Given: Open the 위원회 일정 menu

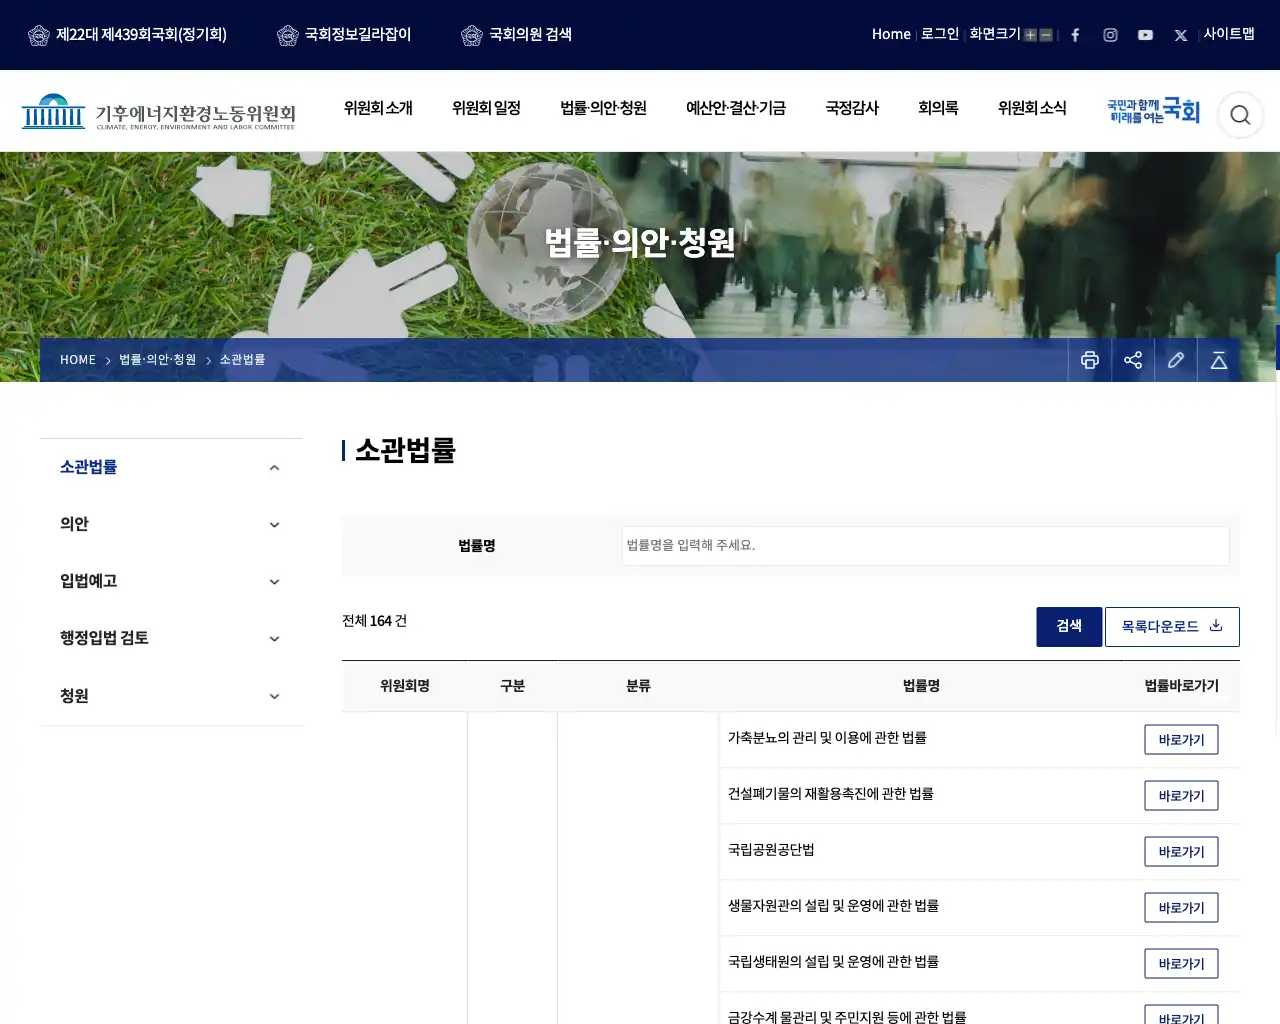Looking at the screenshot, I should click(x=486, y=108).
